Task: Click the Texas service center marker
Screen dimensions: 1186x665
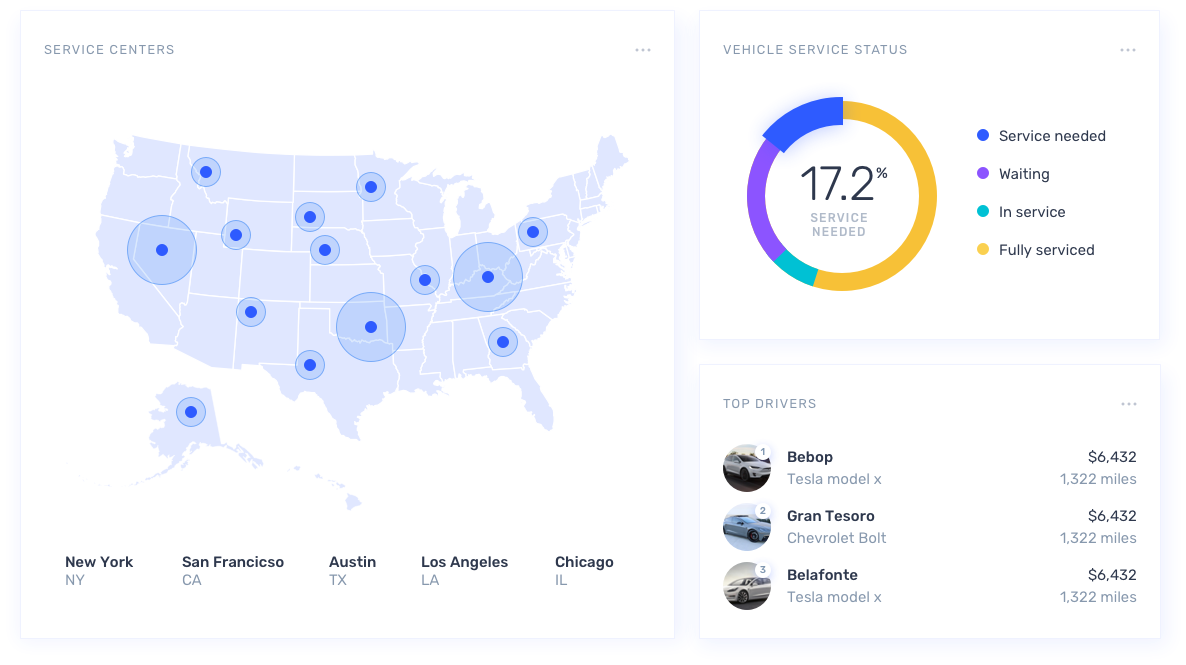Action: pyautogui.click(x=310, y=365)
